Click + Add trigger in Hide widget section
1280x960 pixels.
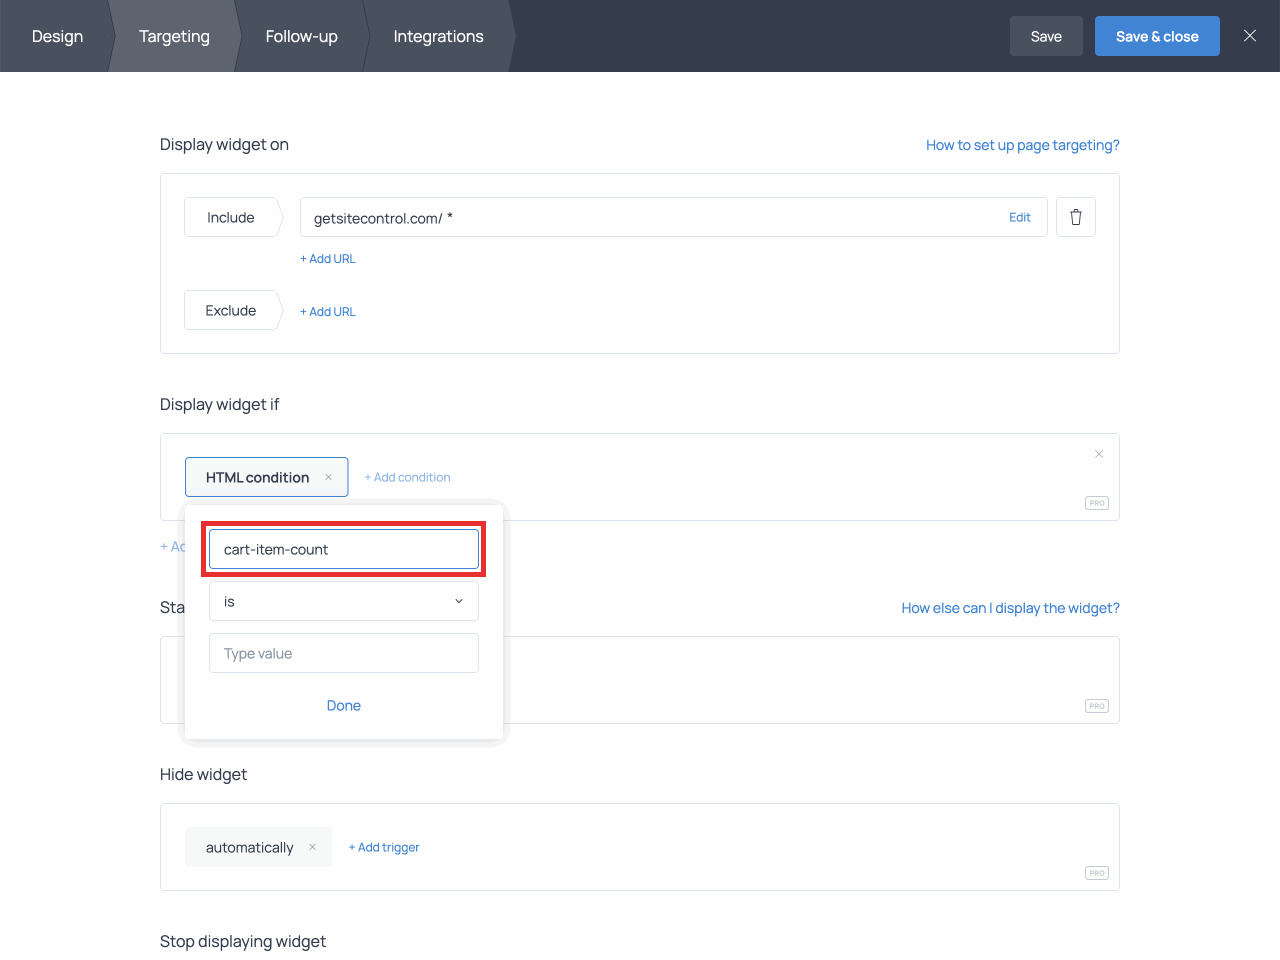point(384,847)
